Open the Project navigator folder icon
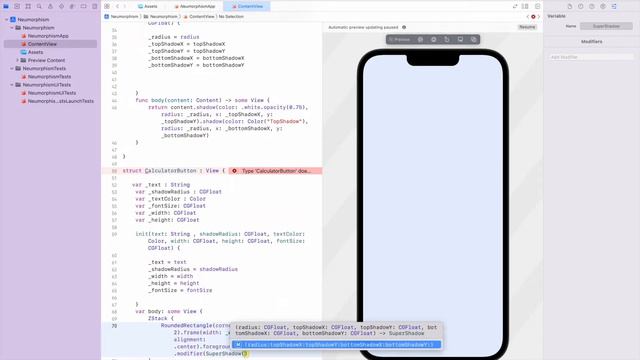The image size is (640, 360). (6, 7)
